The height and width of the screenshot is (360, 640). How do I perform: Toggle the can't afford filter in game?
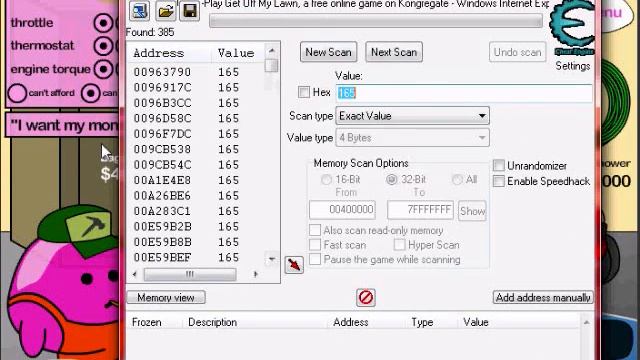click(17, 93)
